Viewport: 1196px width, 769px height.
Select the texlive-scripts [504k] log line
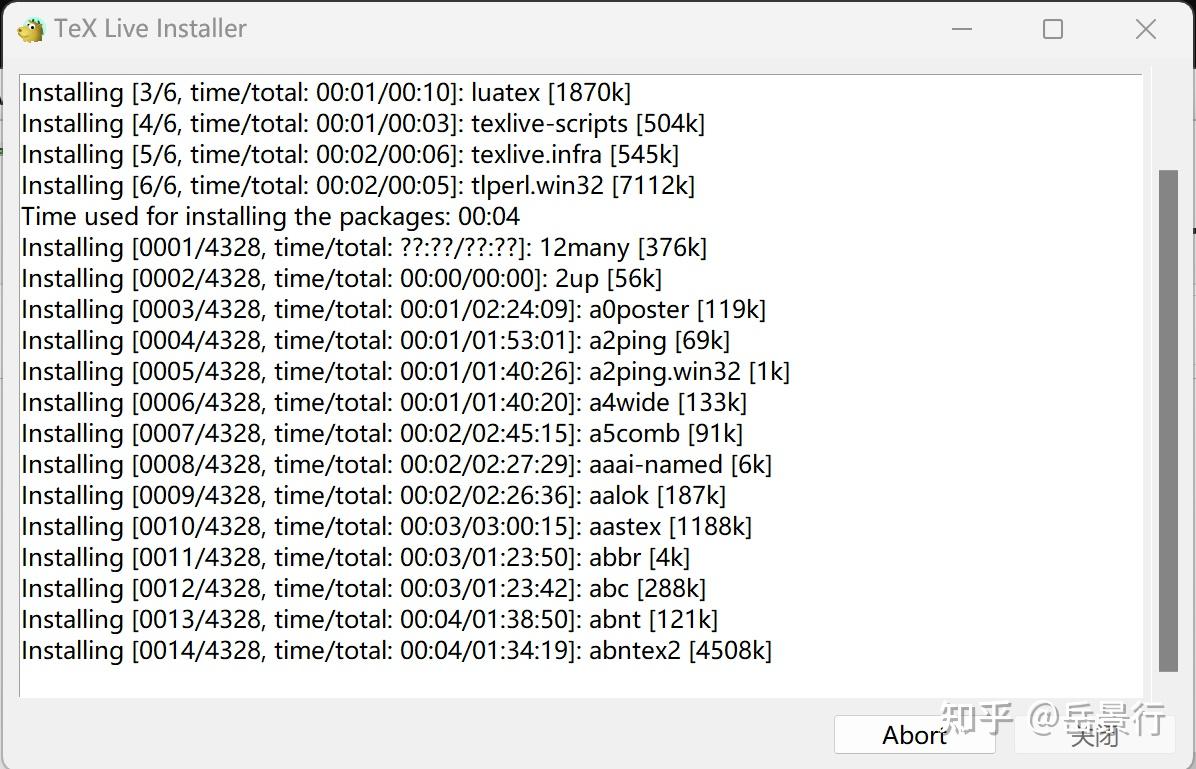(362, 124)
